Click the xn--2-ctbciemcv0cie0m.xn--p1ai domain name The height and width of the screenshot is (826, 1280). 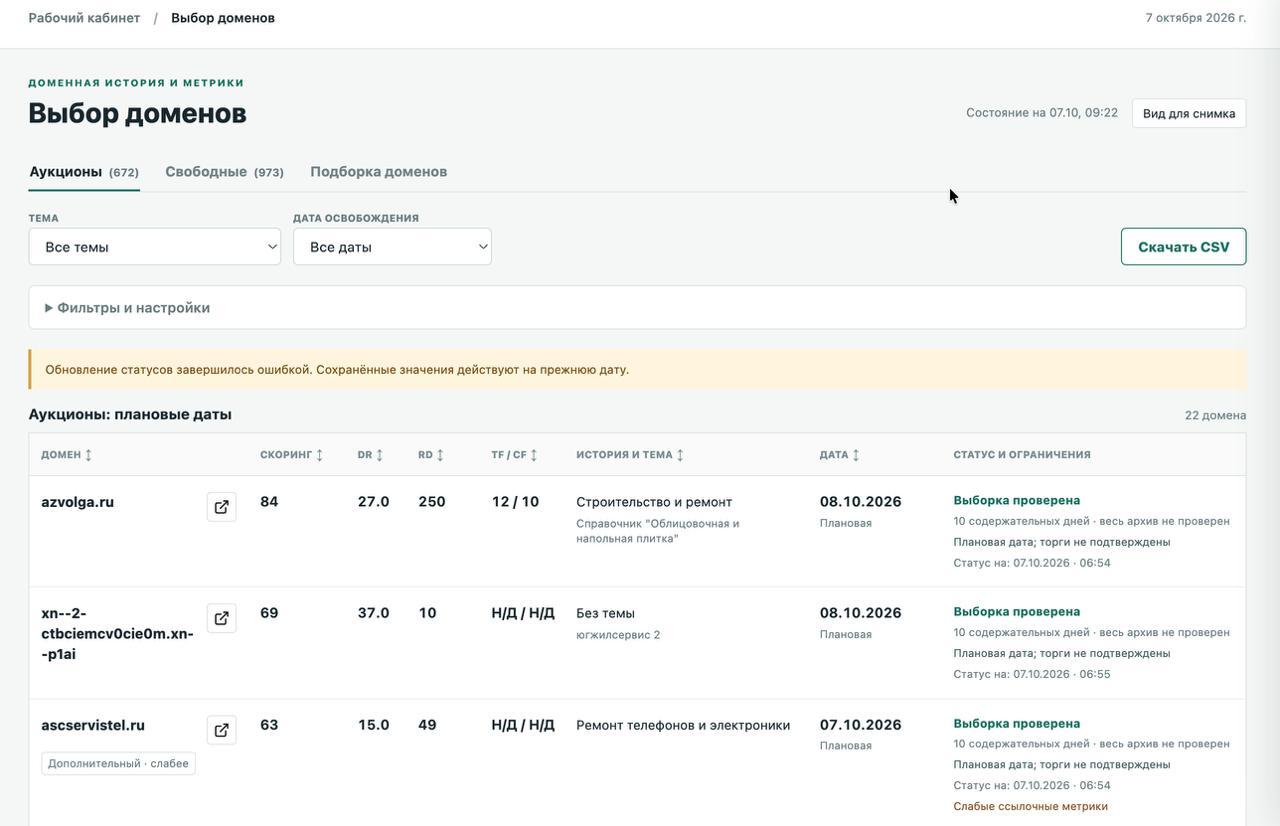pos(118,633)
